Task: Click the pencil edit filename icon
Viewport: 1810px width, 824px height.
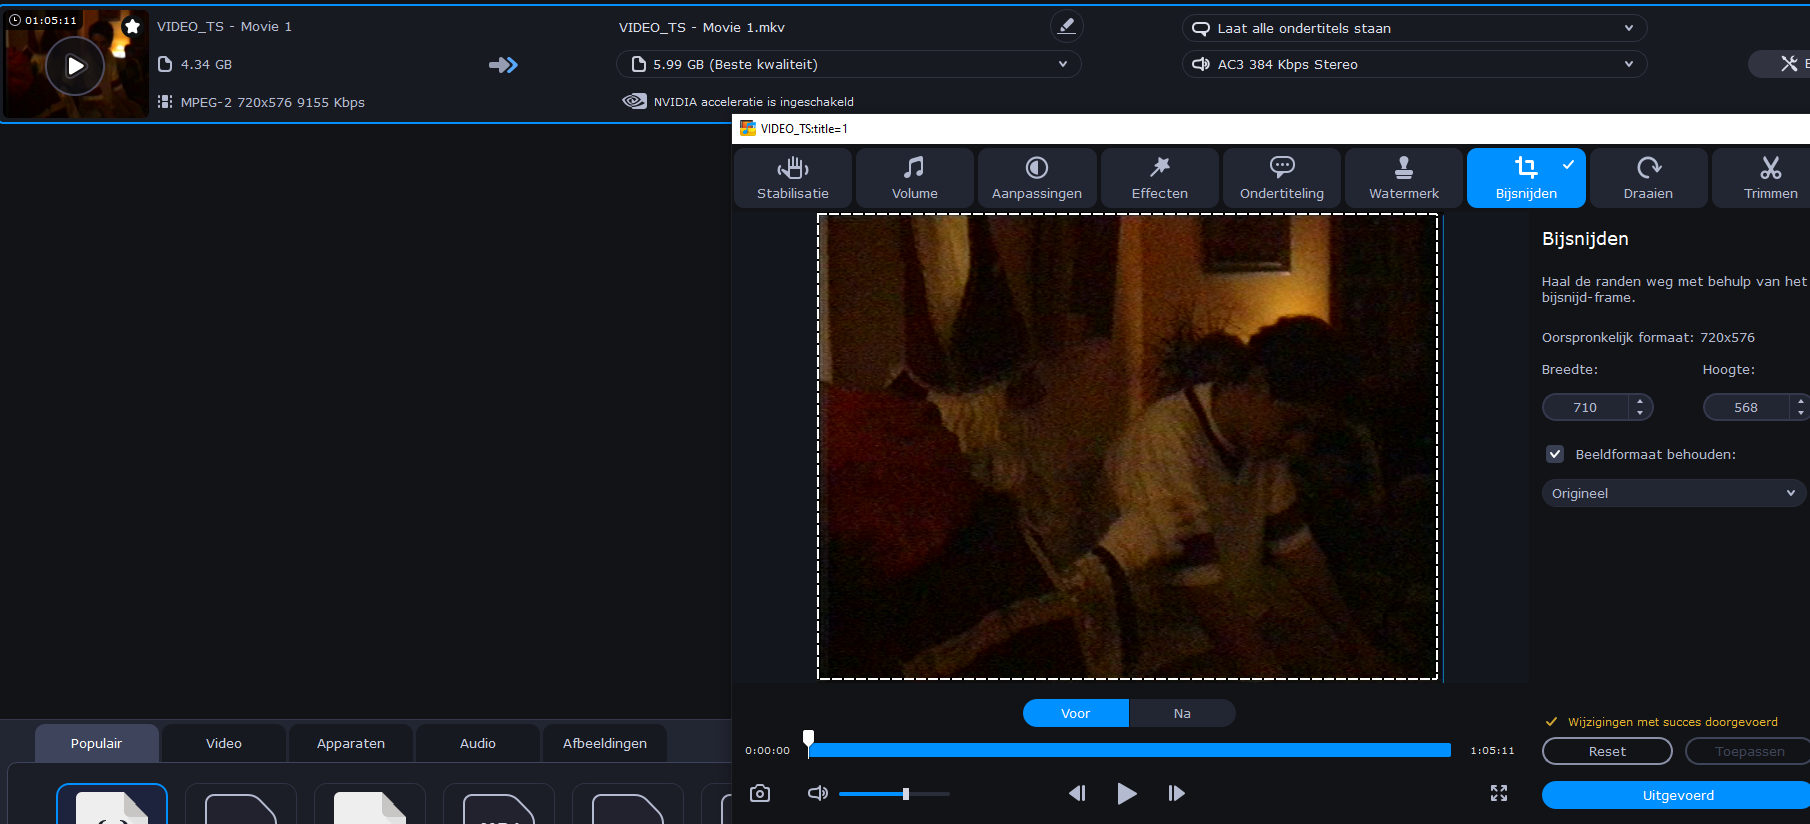Action: coord(1066,27)
